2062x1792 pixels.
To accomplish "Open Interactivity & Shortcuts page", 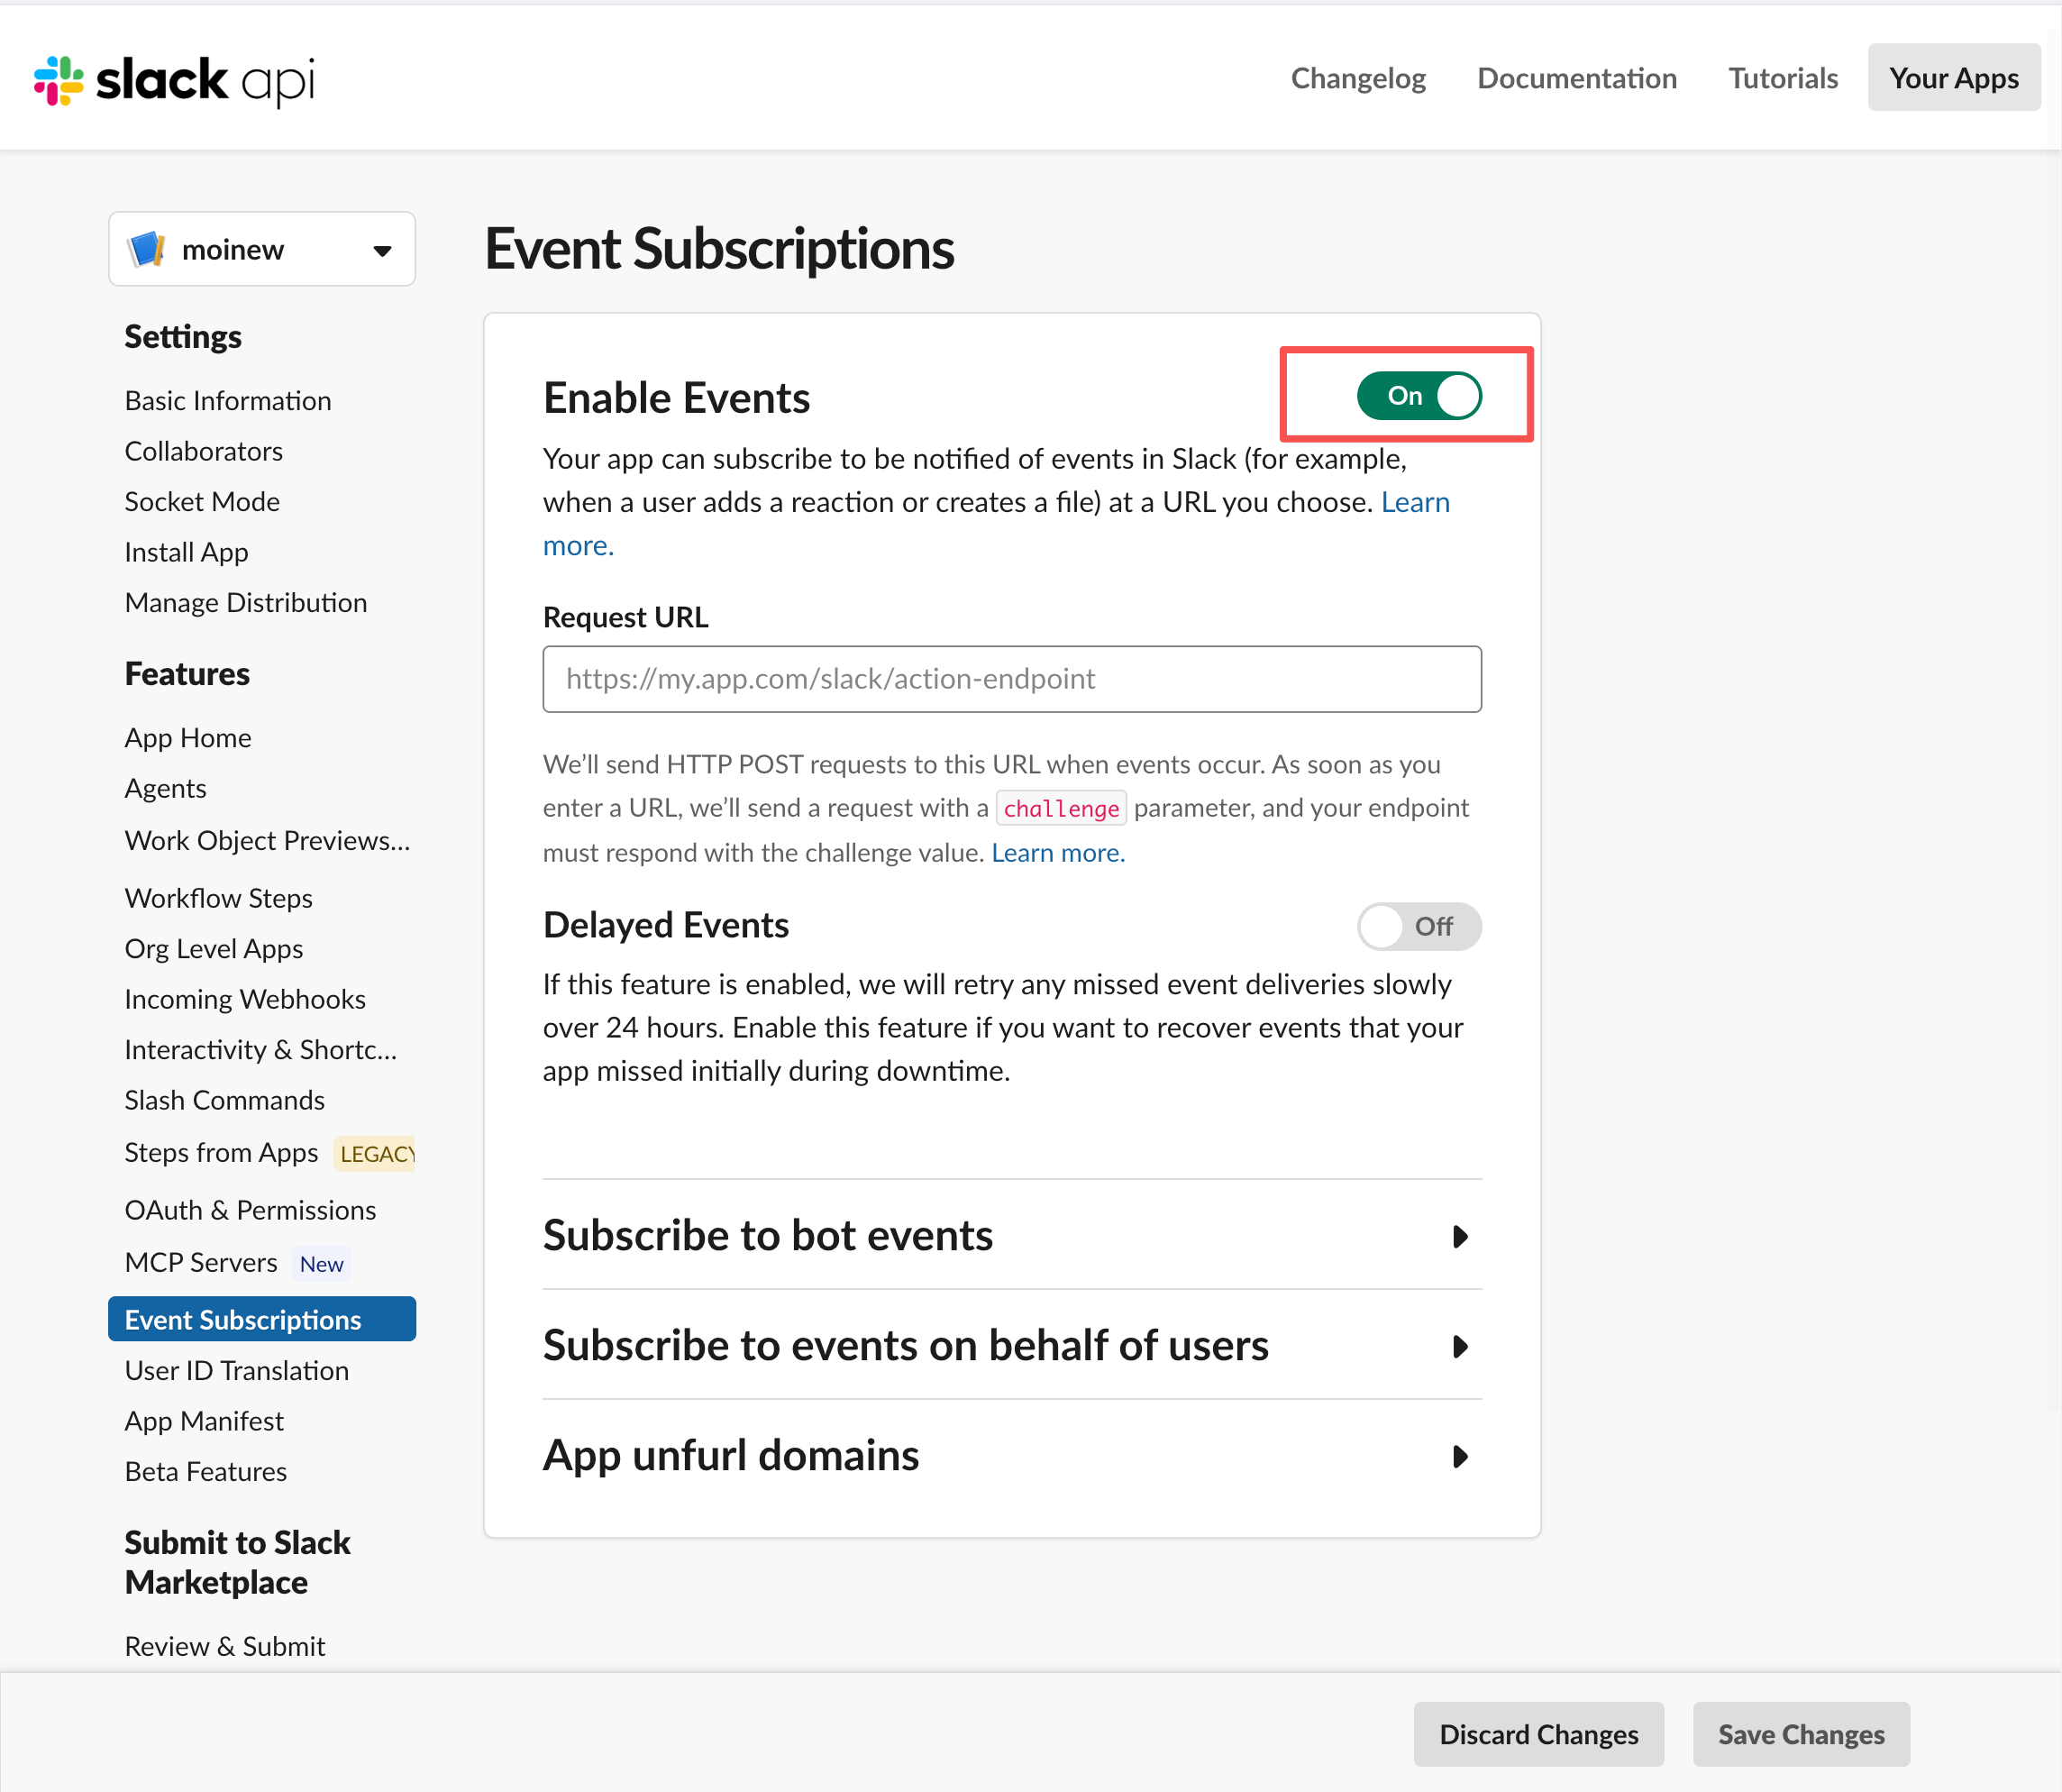I will pos(261,1050).
